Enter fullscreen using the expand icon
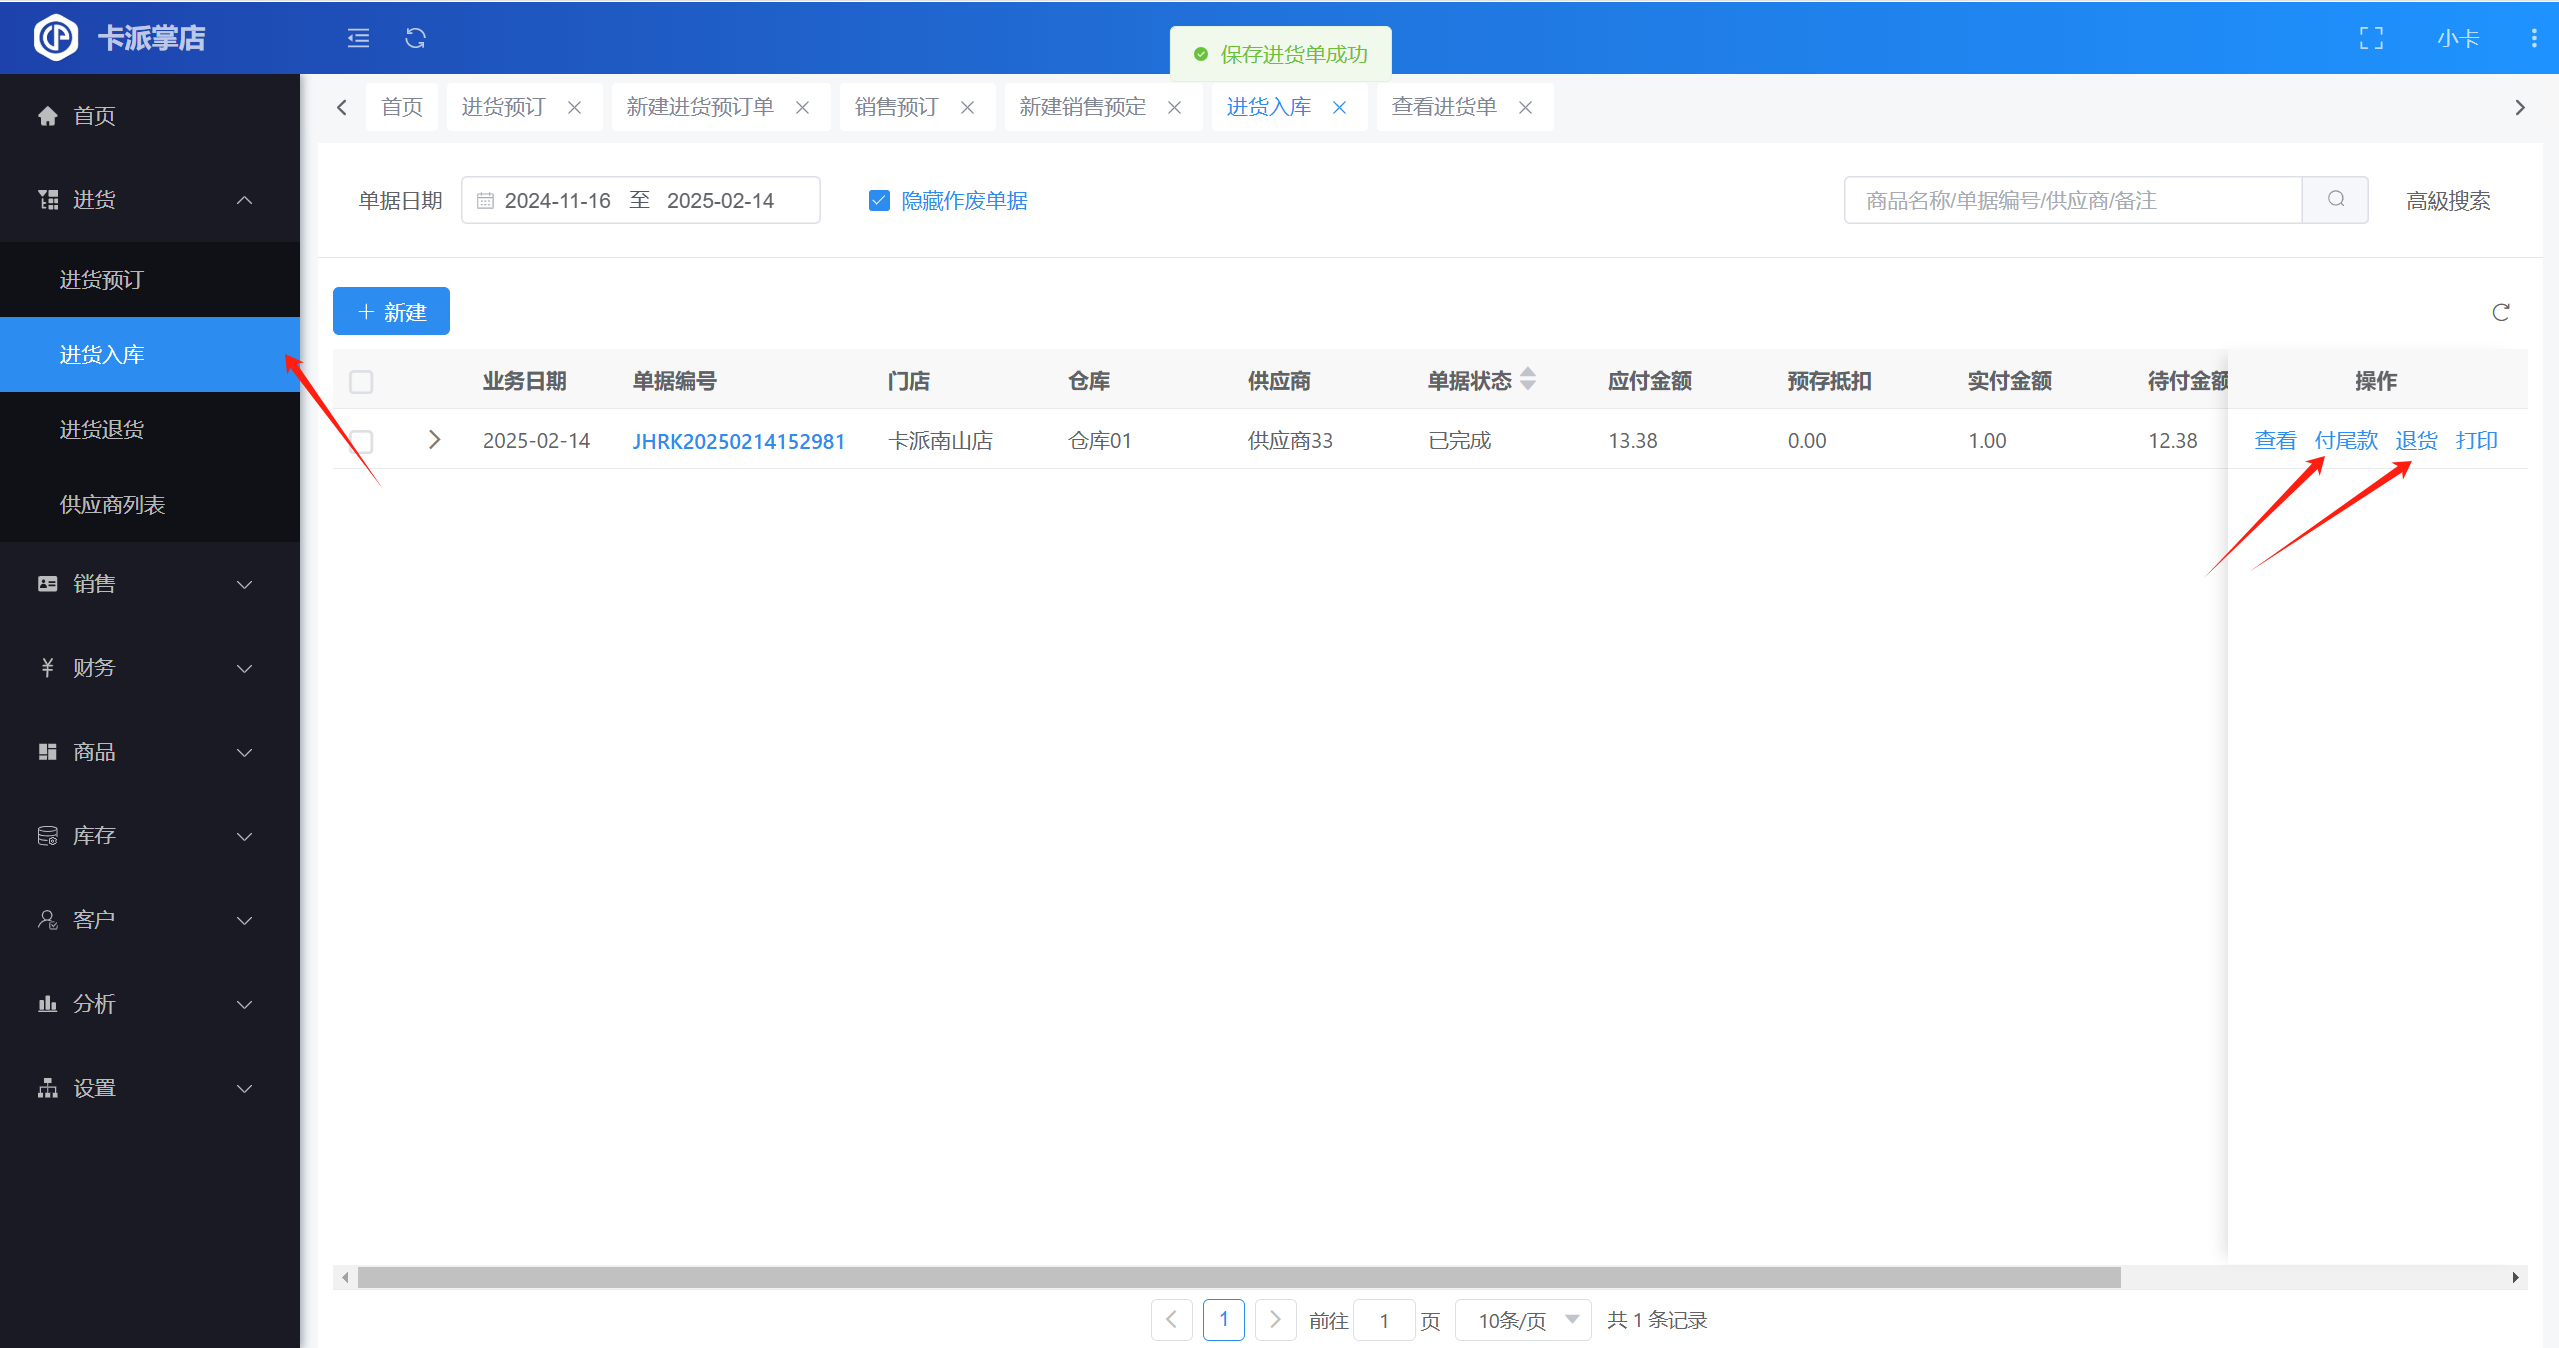Viewport: 2559px width, 1348px height. [2371, 38]
